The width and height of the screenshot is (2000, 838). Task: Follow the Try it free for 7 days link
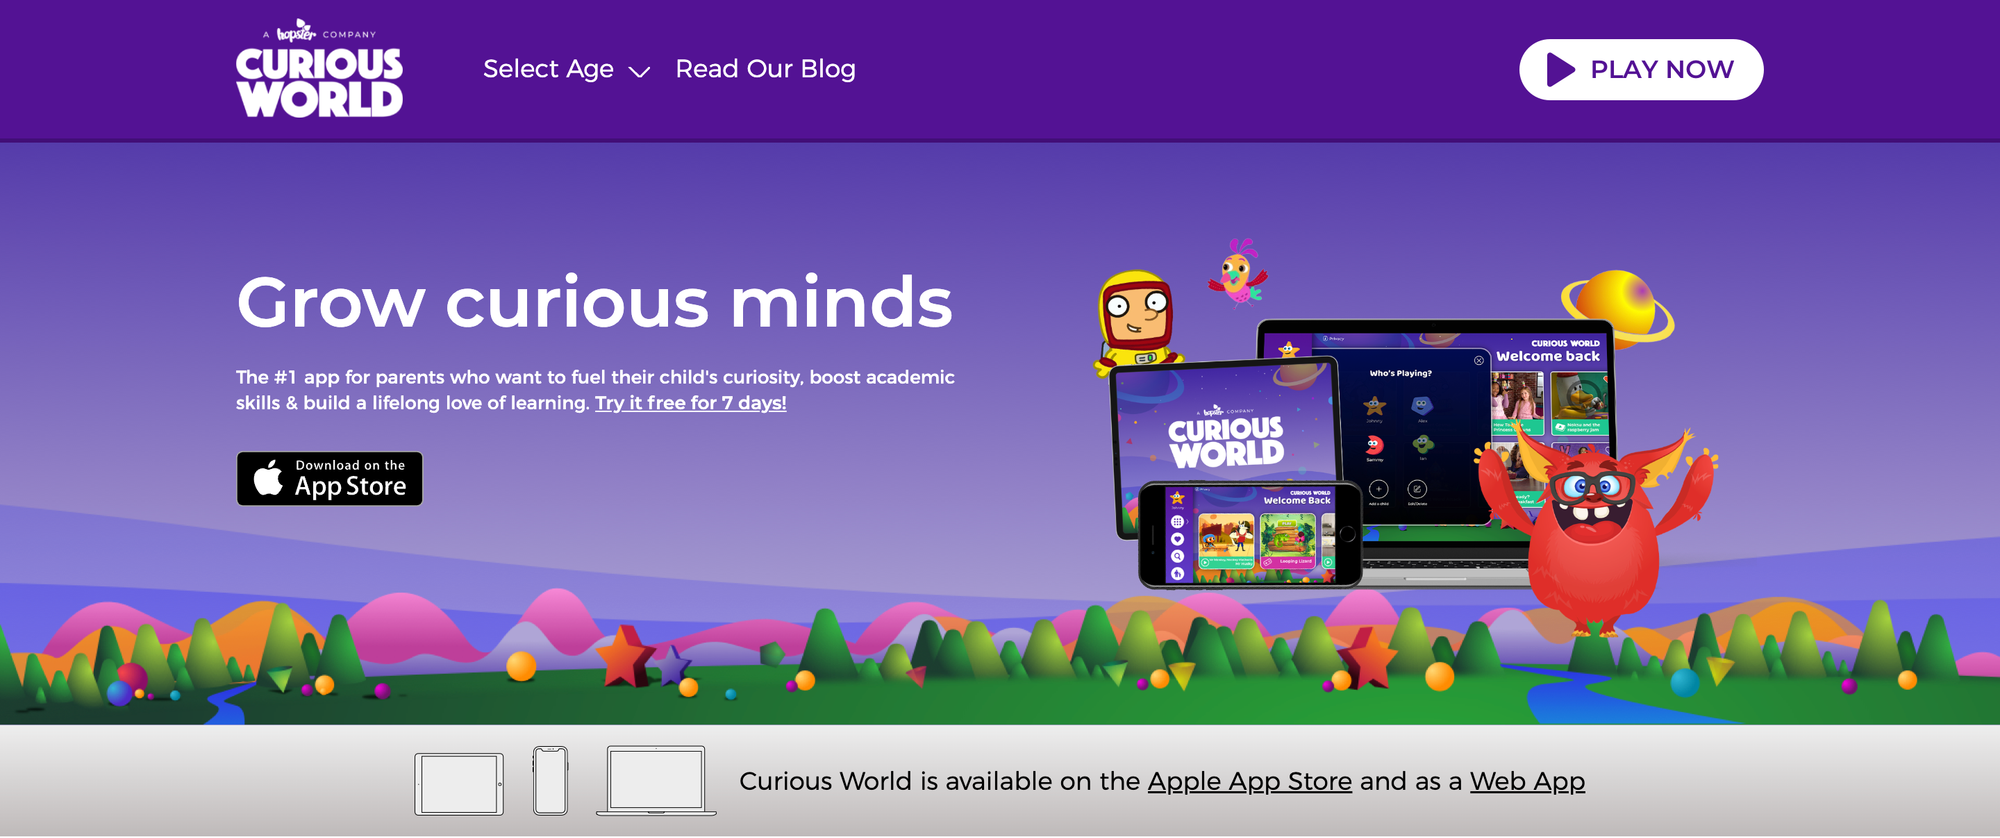point(691,403)
